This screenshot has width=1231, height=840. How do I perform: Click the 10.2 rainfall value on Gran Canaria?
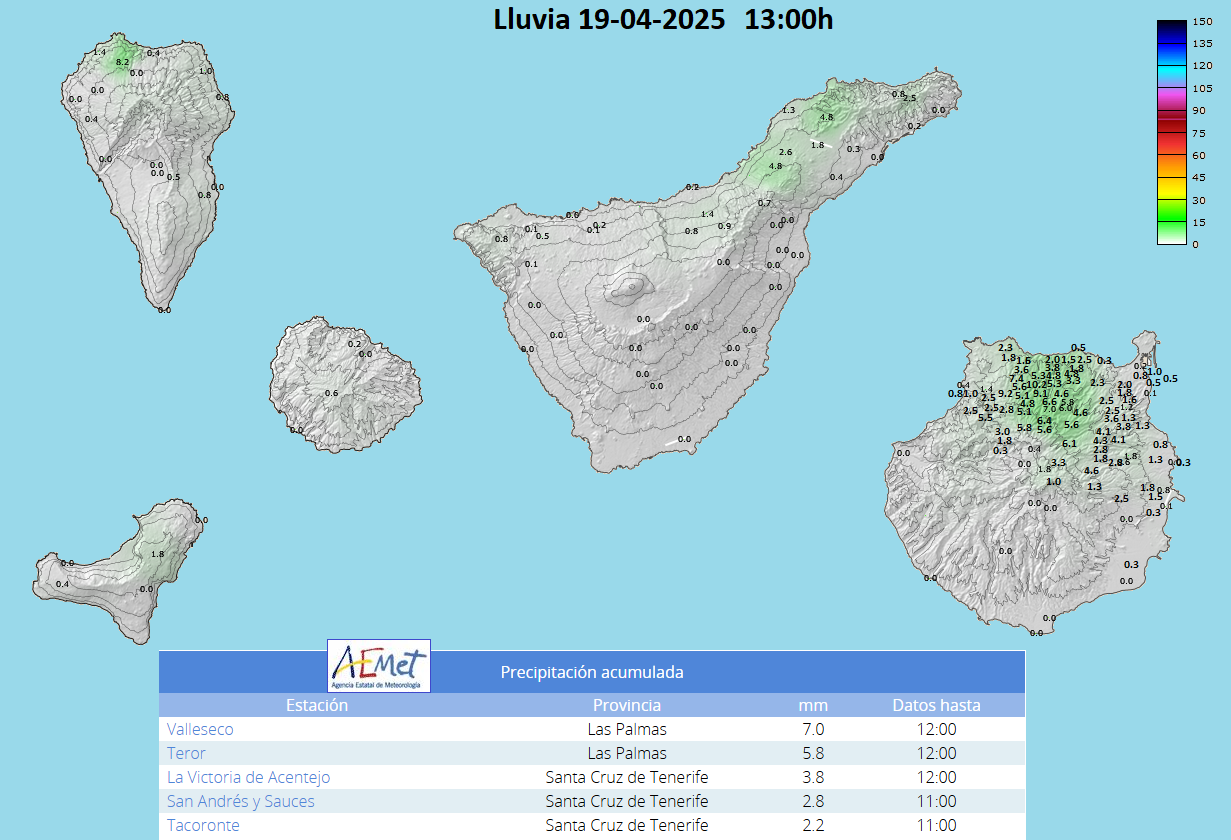[1037, 384]
